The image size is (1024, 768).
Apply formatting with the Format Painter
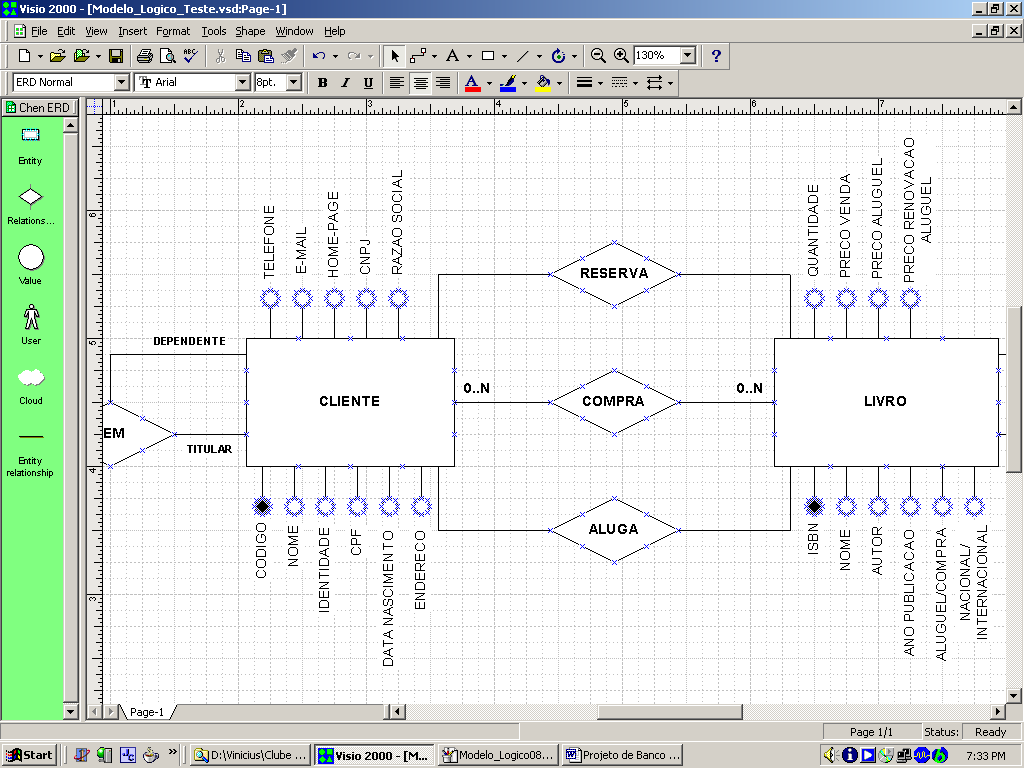[x=290, y=56]
